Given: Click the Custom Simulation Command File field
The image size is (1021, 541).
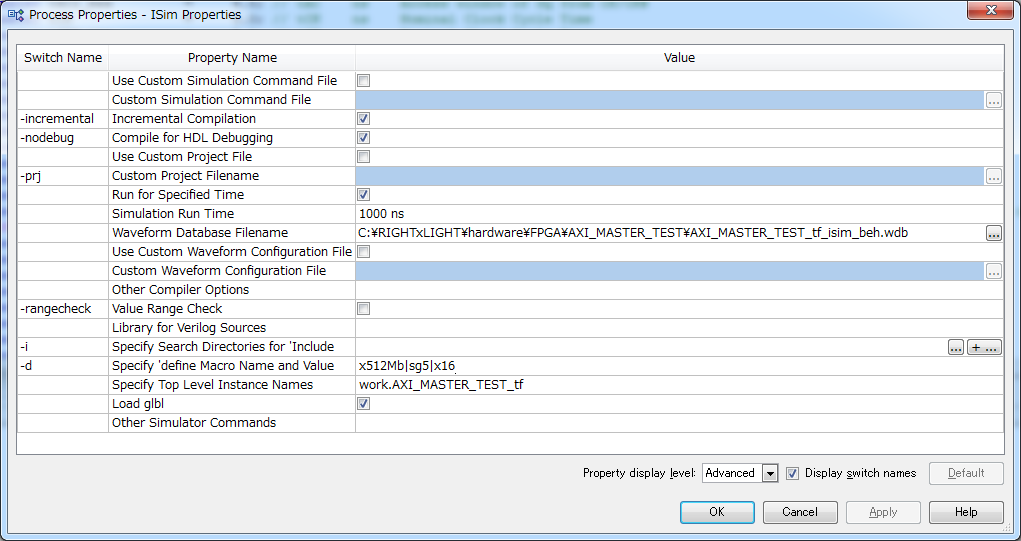Looking at the screenshot, I should click(x=669, y=100).
